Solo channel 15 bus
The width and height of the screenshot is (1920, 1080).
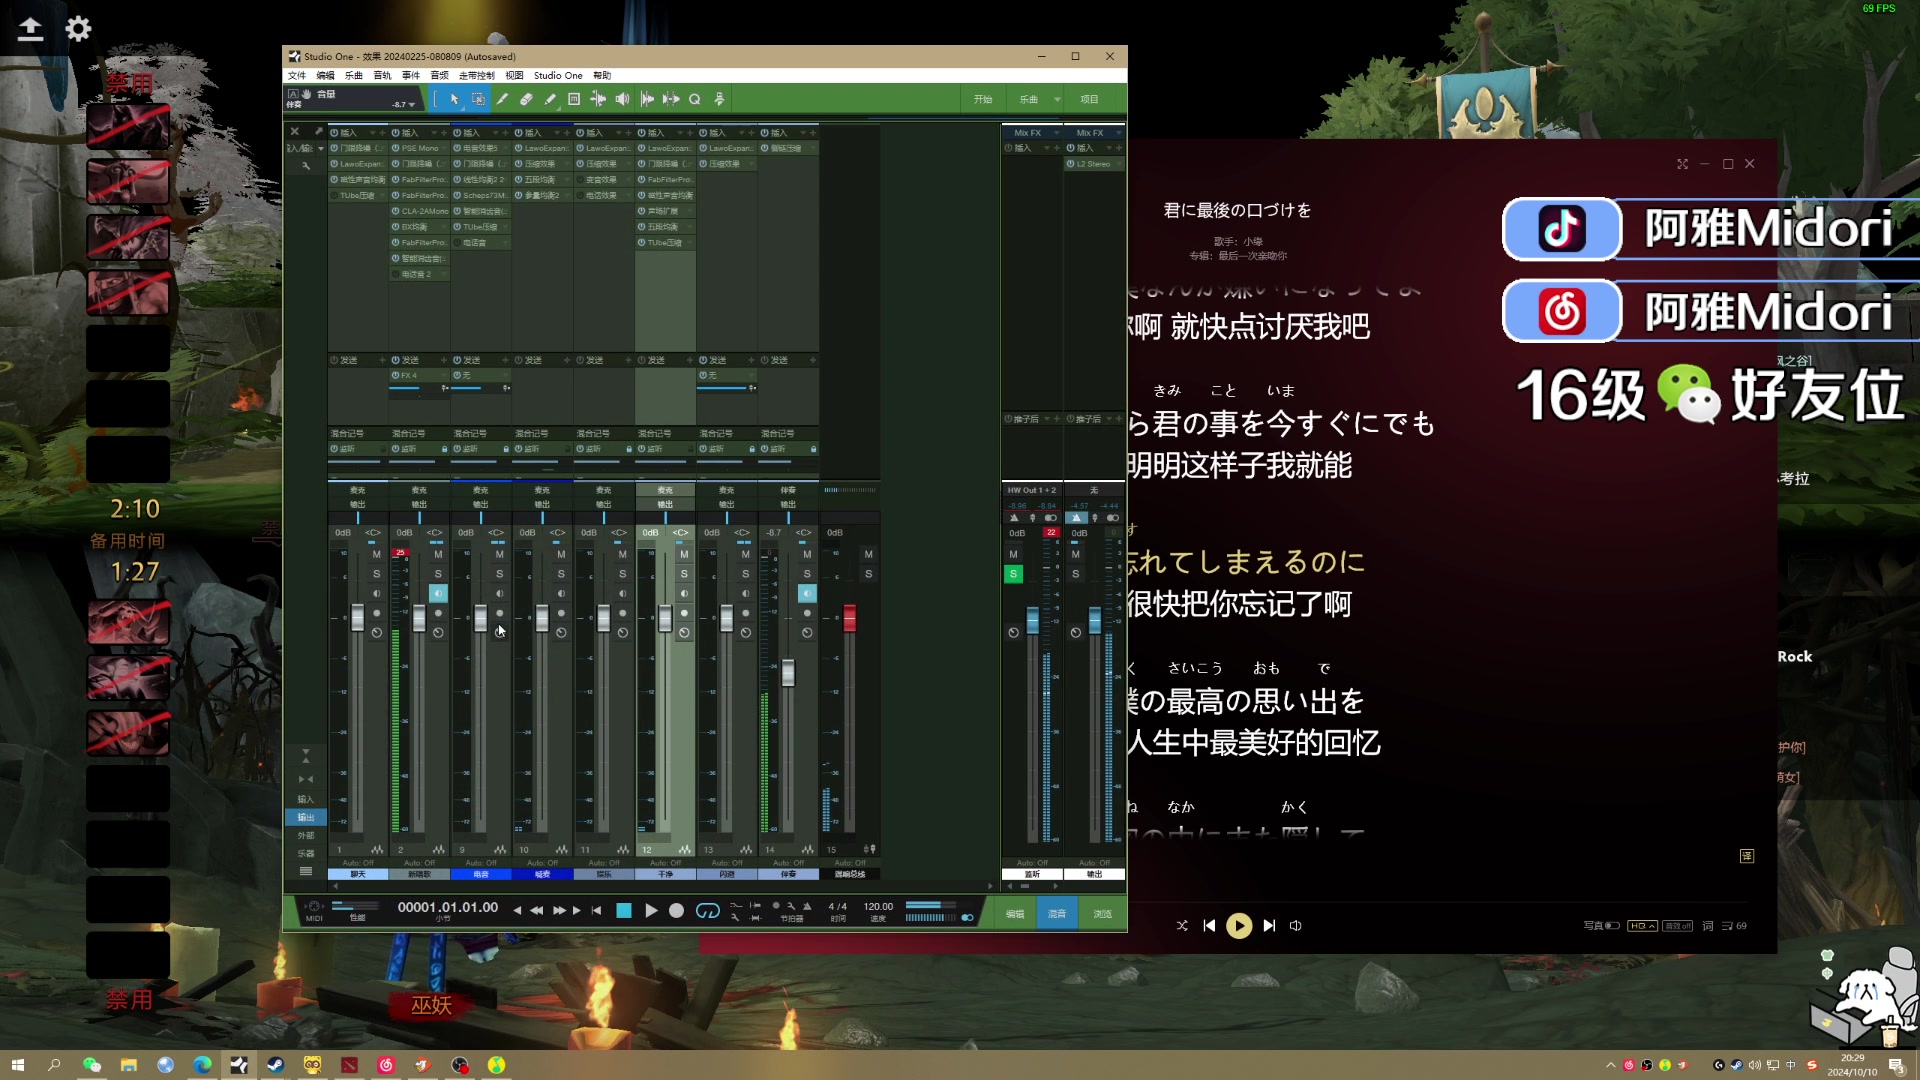(868, 574)
